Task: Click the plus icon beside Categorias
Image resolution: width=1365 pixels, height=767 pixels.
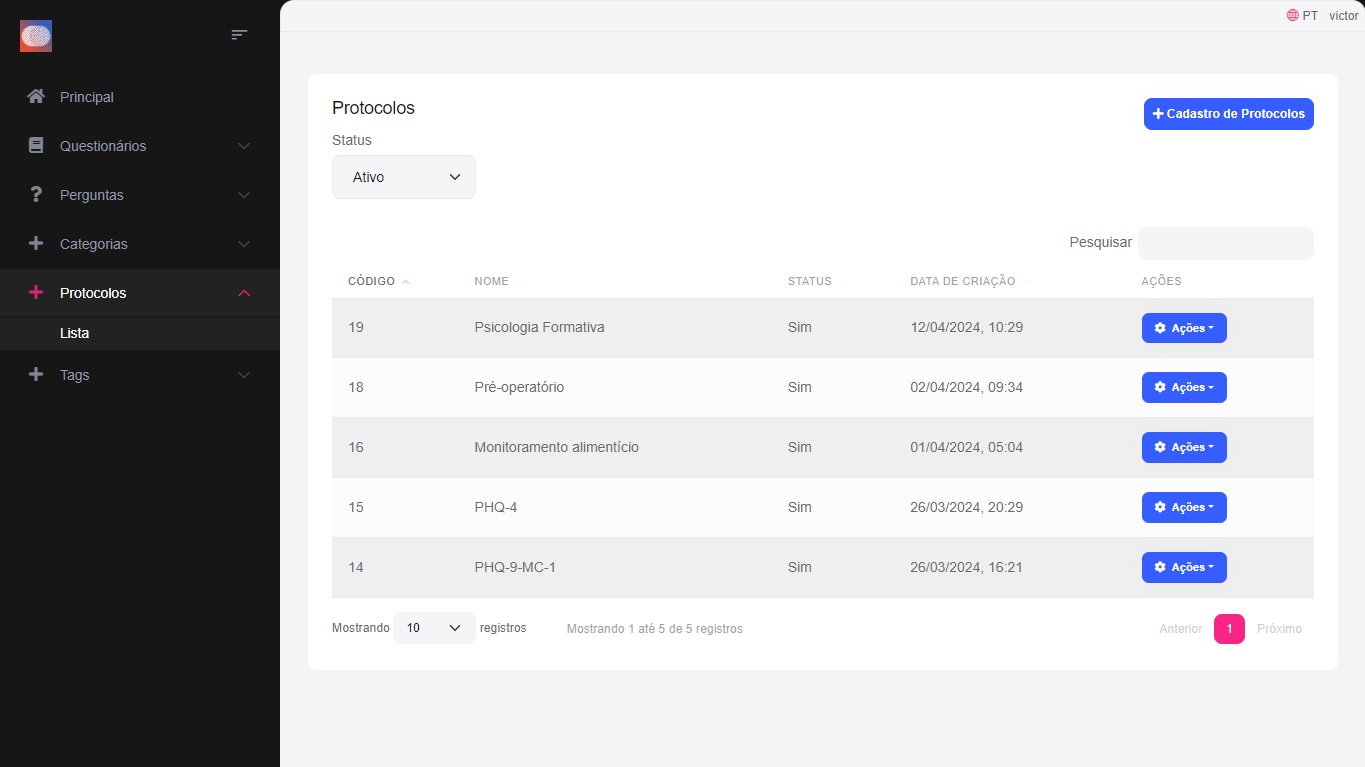Action: tap(36, 243)
